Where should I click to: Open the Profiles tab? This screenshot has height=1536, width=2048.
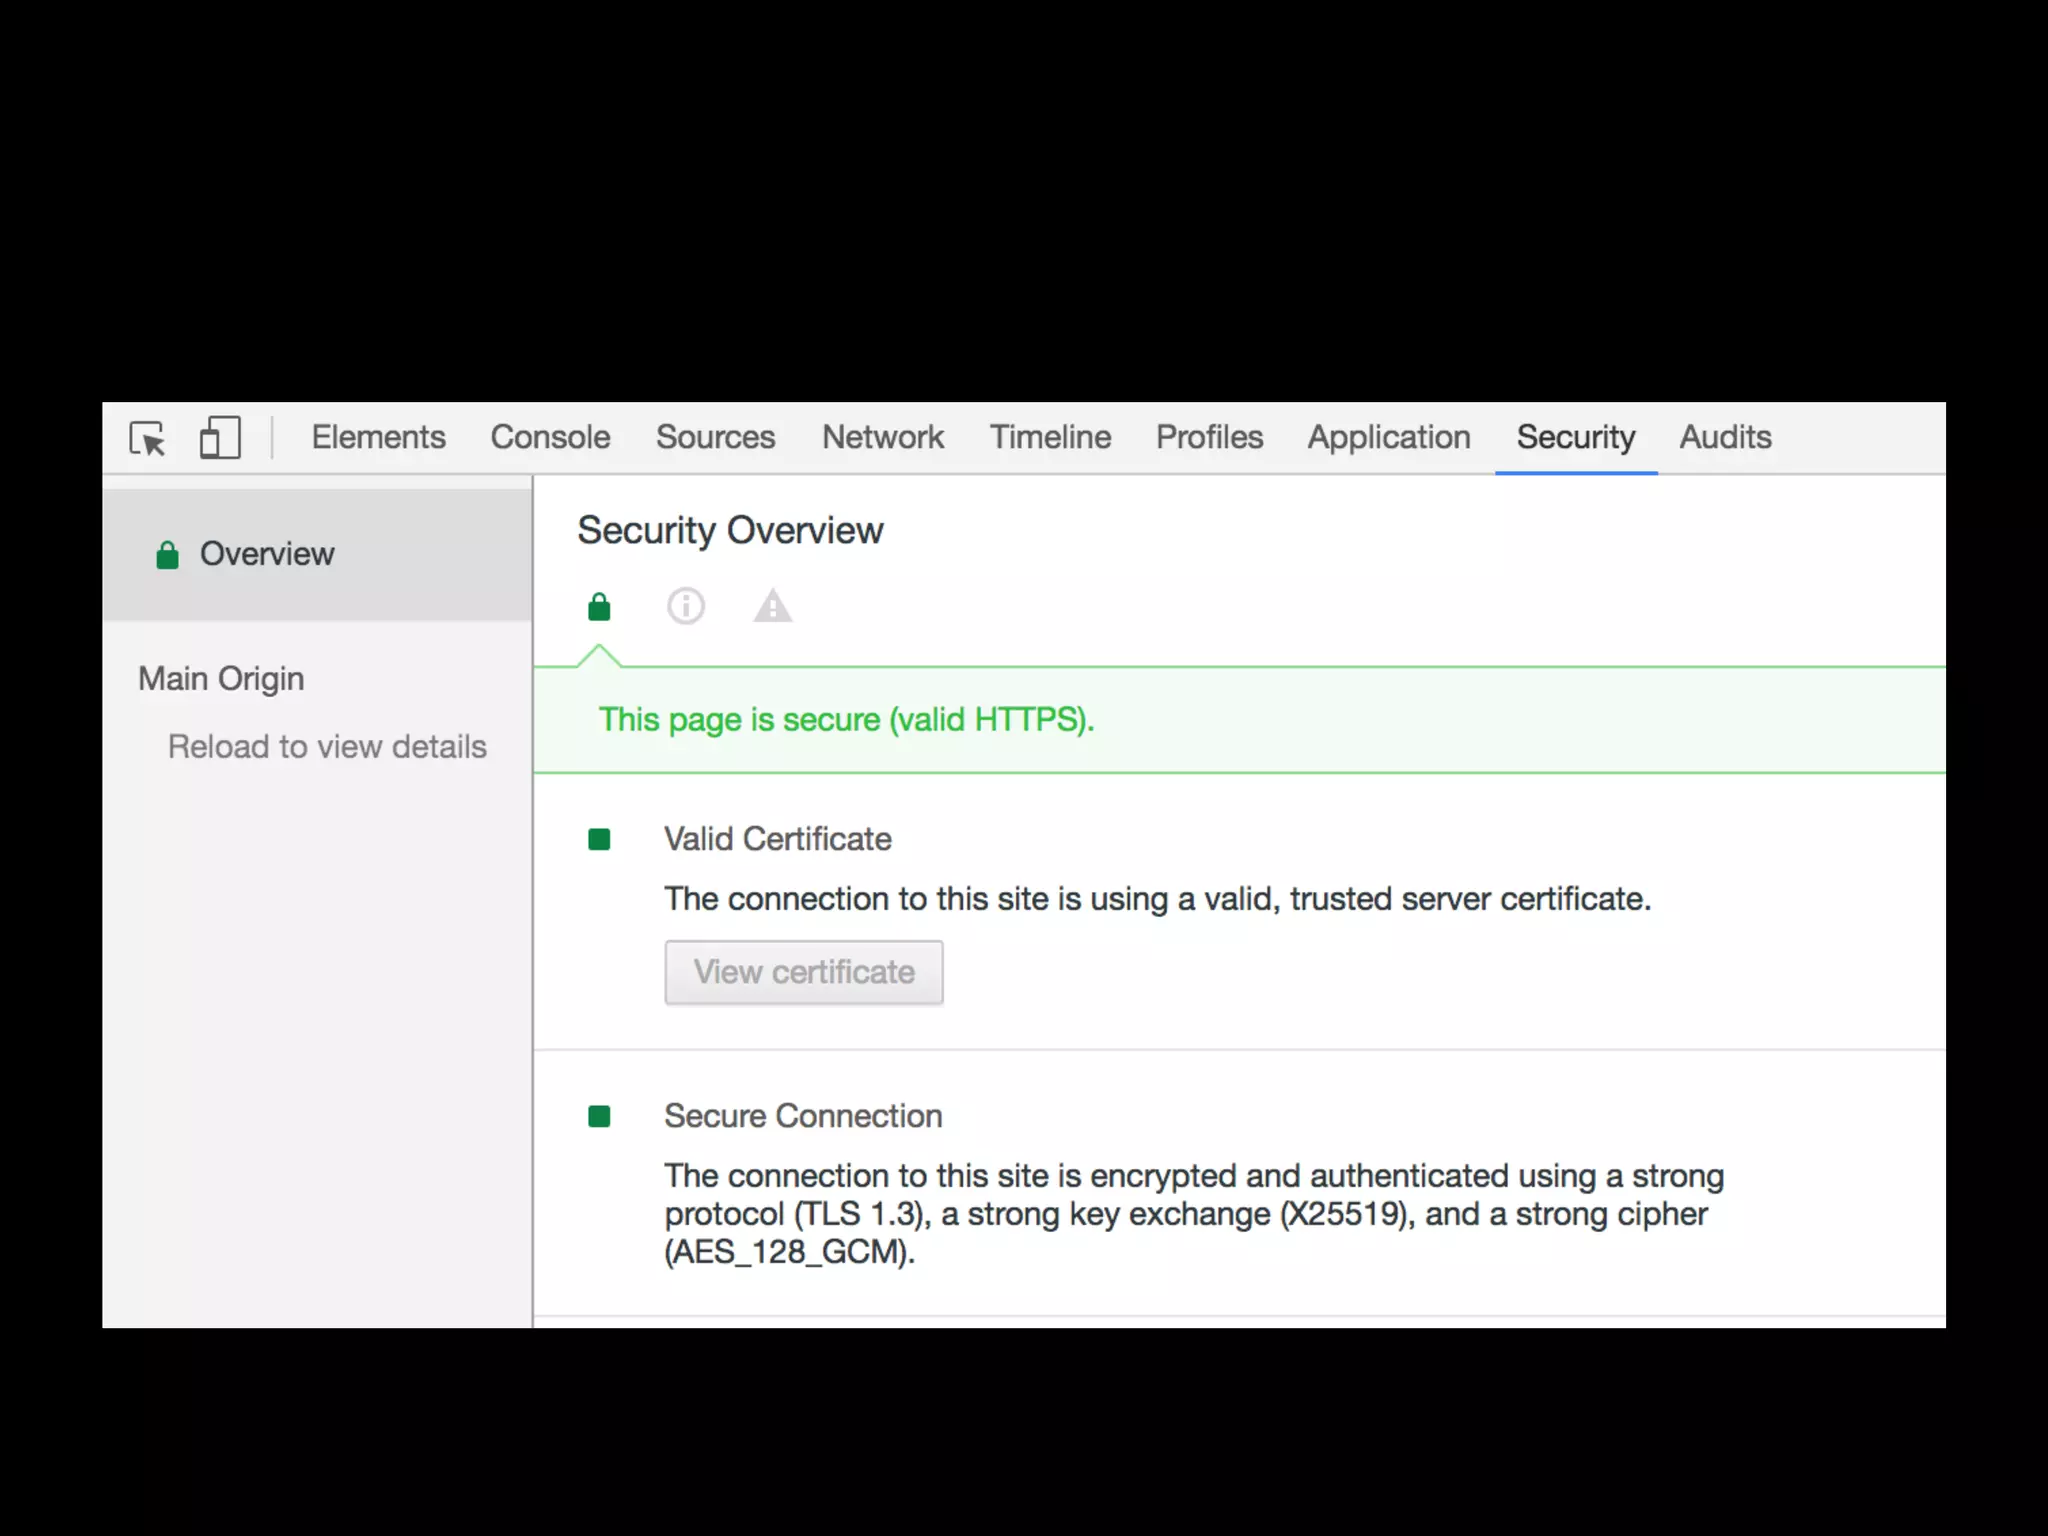(1209, 437)
